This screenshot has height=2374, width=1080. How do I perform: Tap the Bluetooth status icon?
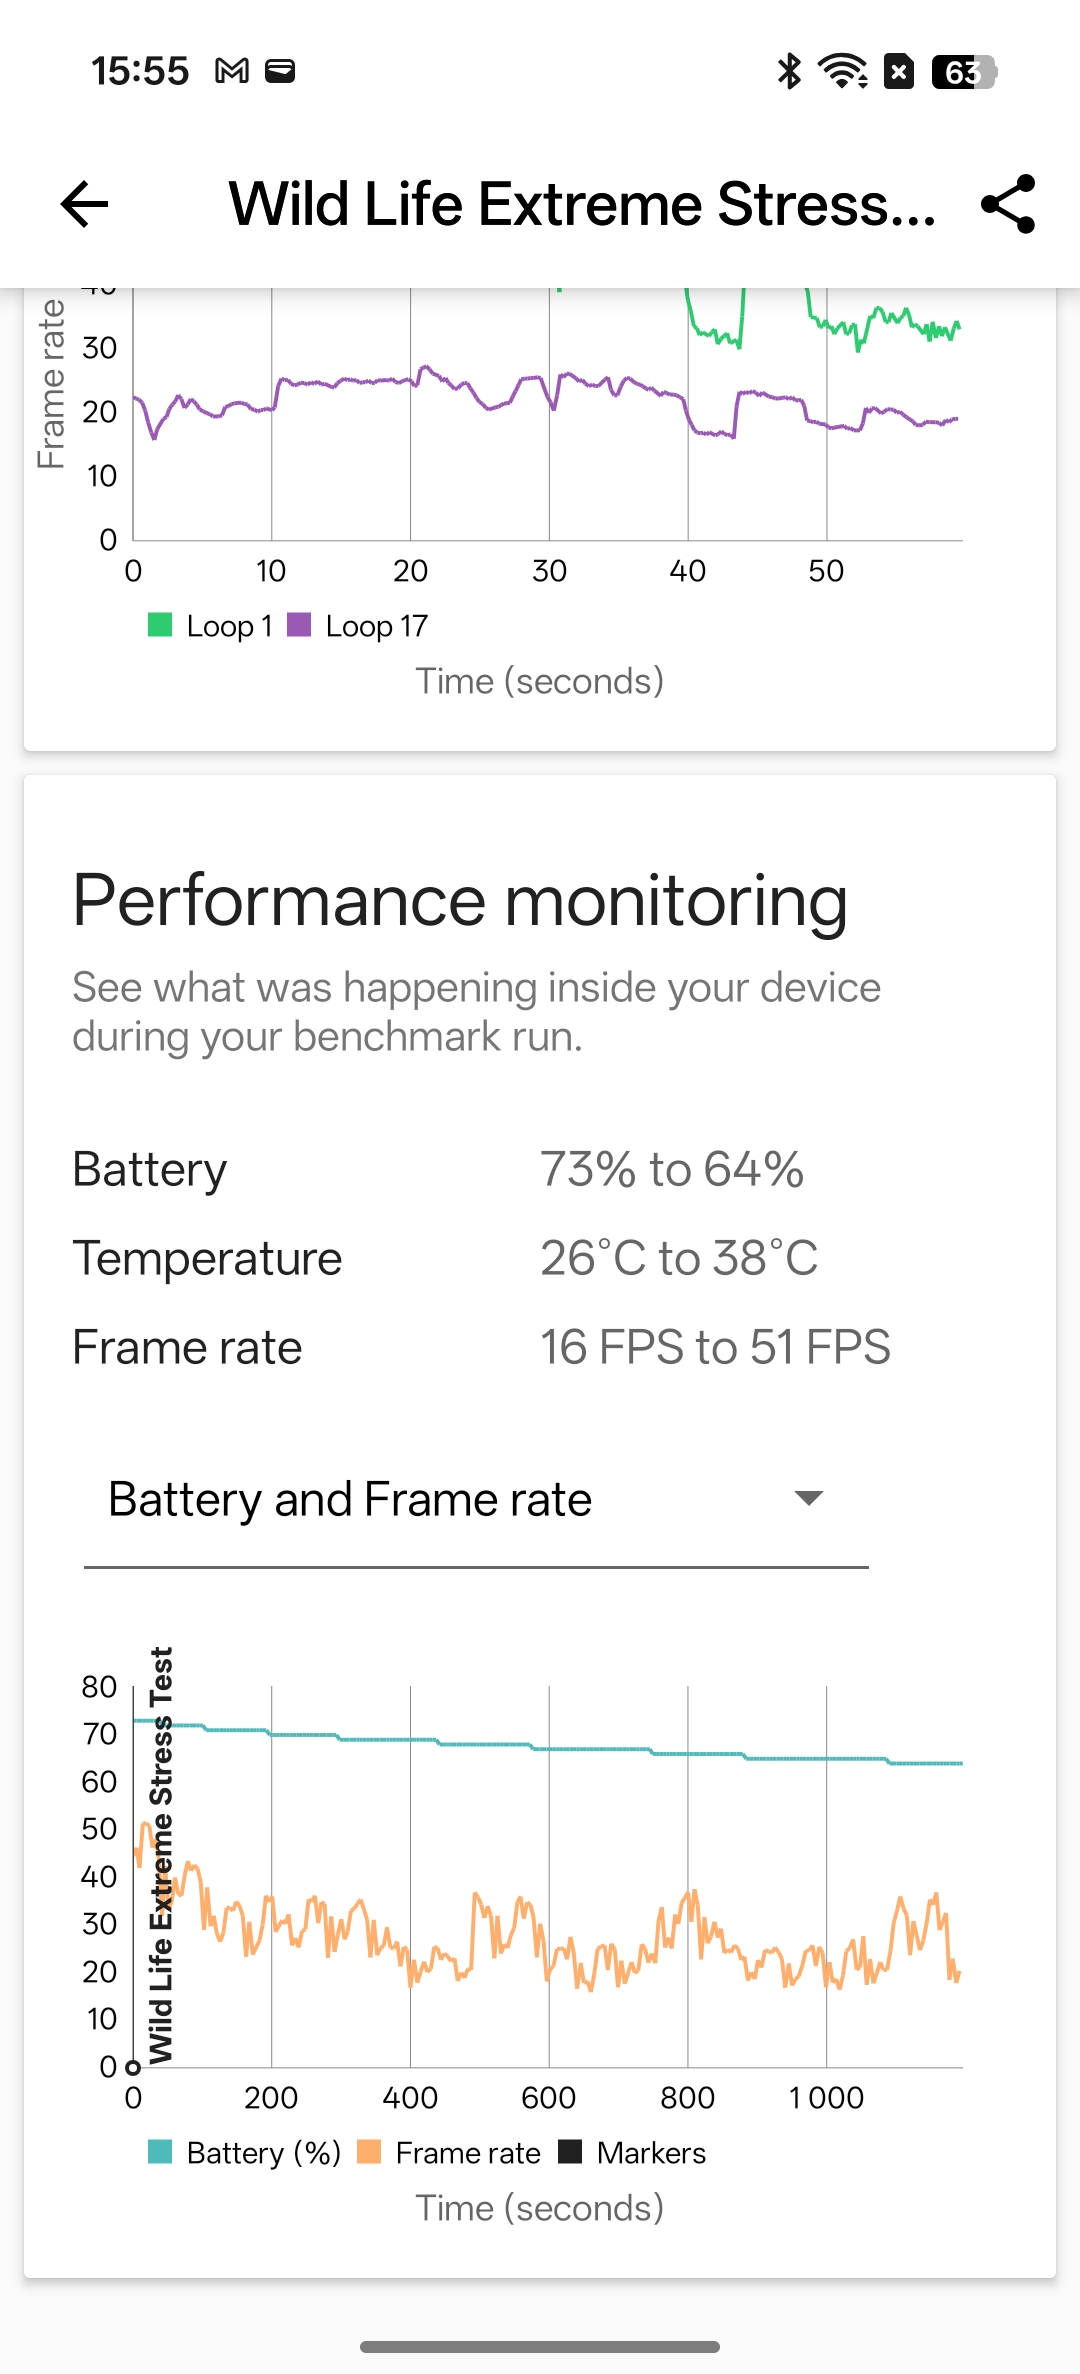(790, 71)
